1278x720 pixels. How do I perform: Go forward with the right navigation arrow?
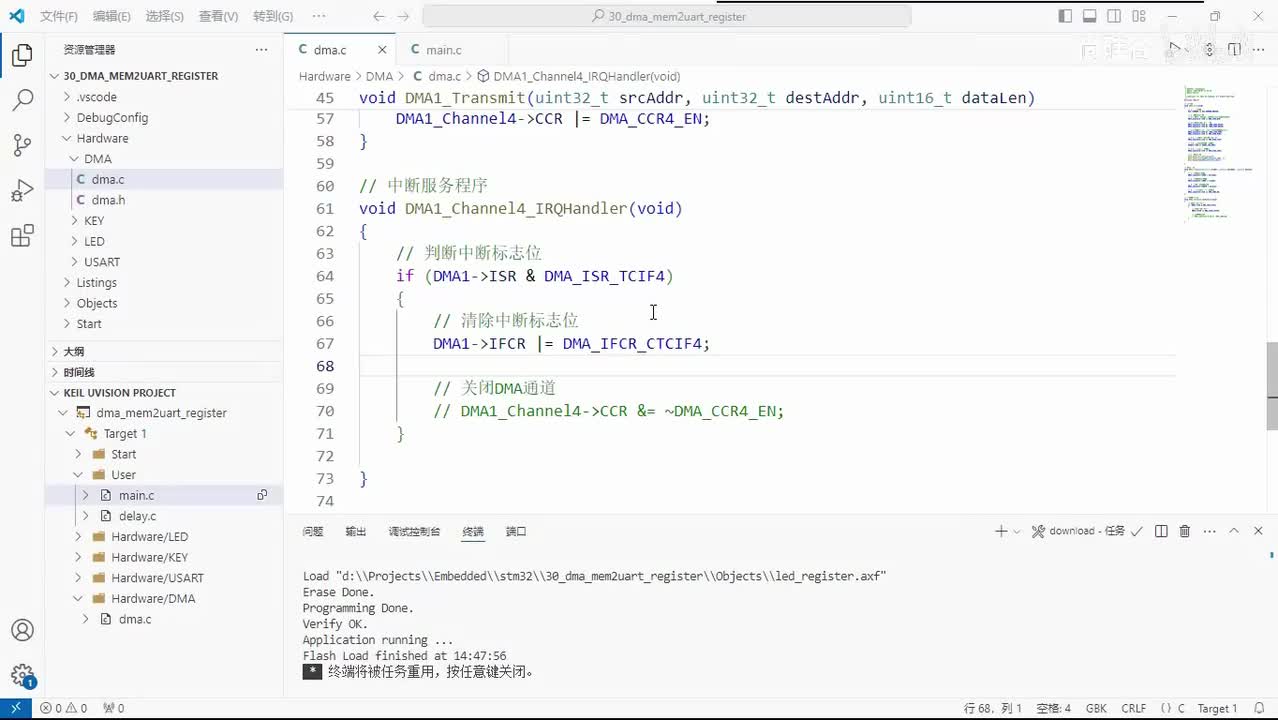405,16
